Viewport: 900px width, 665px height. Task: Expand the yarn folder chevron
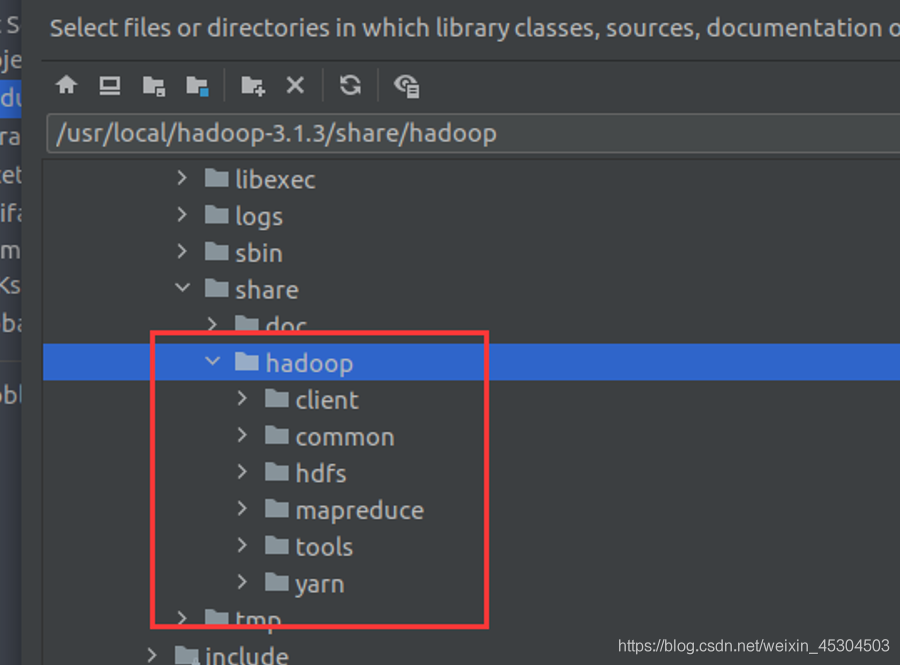click(x=242, y=582)
